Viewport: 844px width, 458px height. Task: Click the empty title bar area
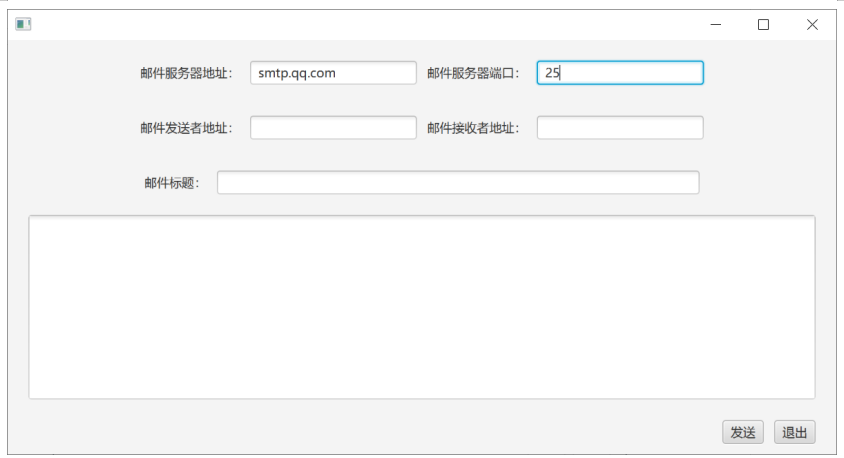click(x=360, y=25)
